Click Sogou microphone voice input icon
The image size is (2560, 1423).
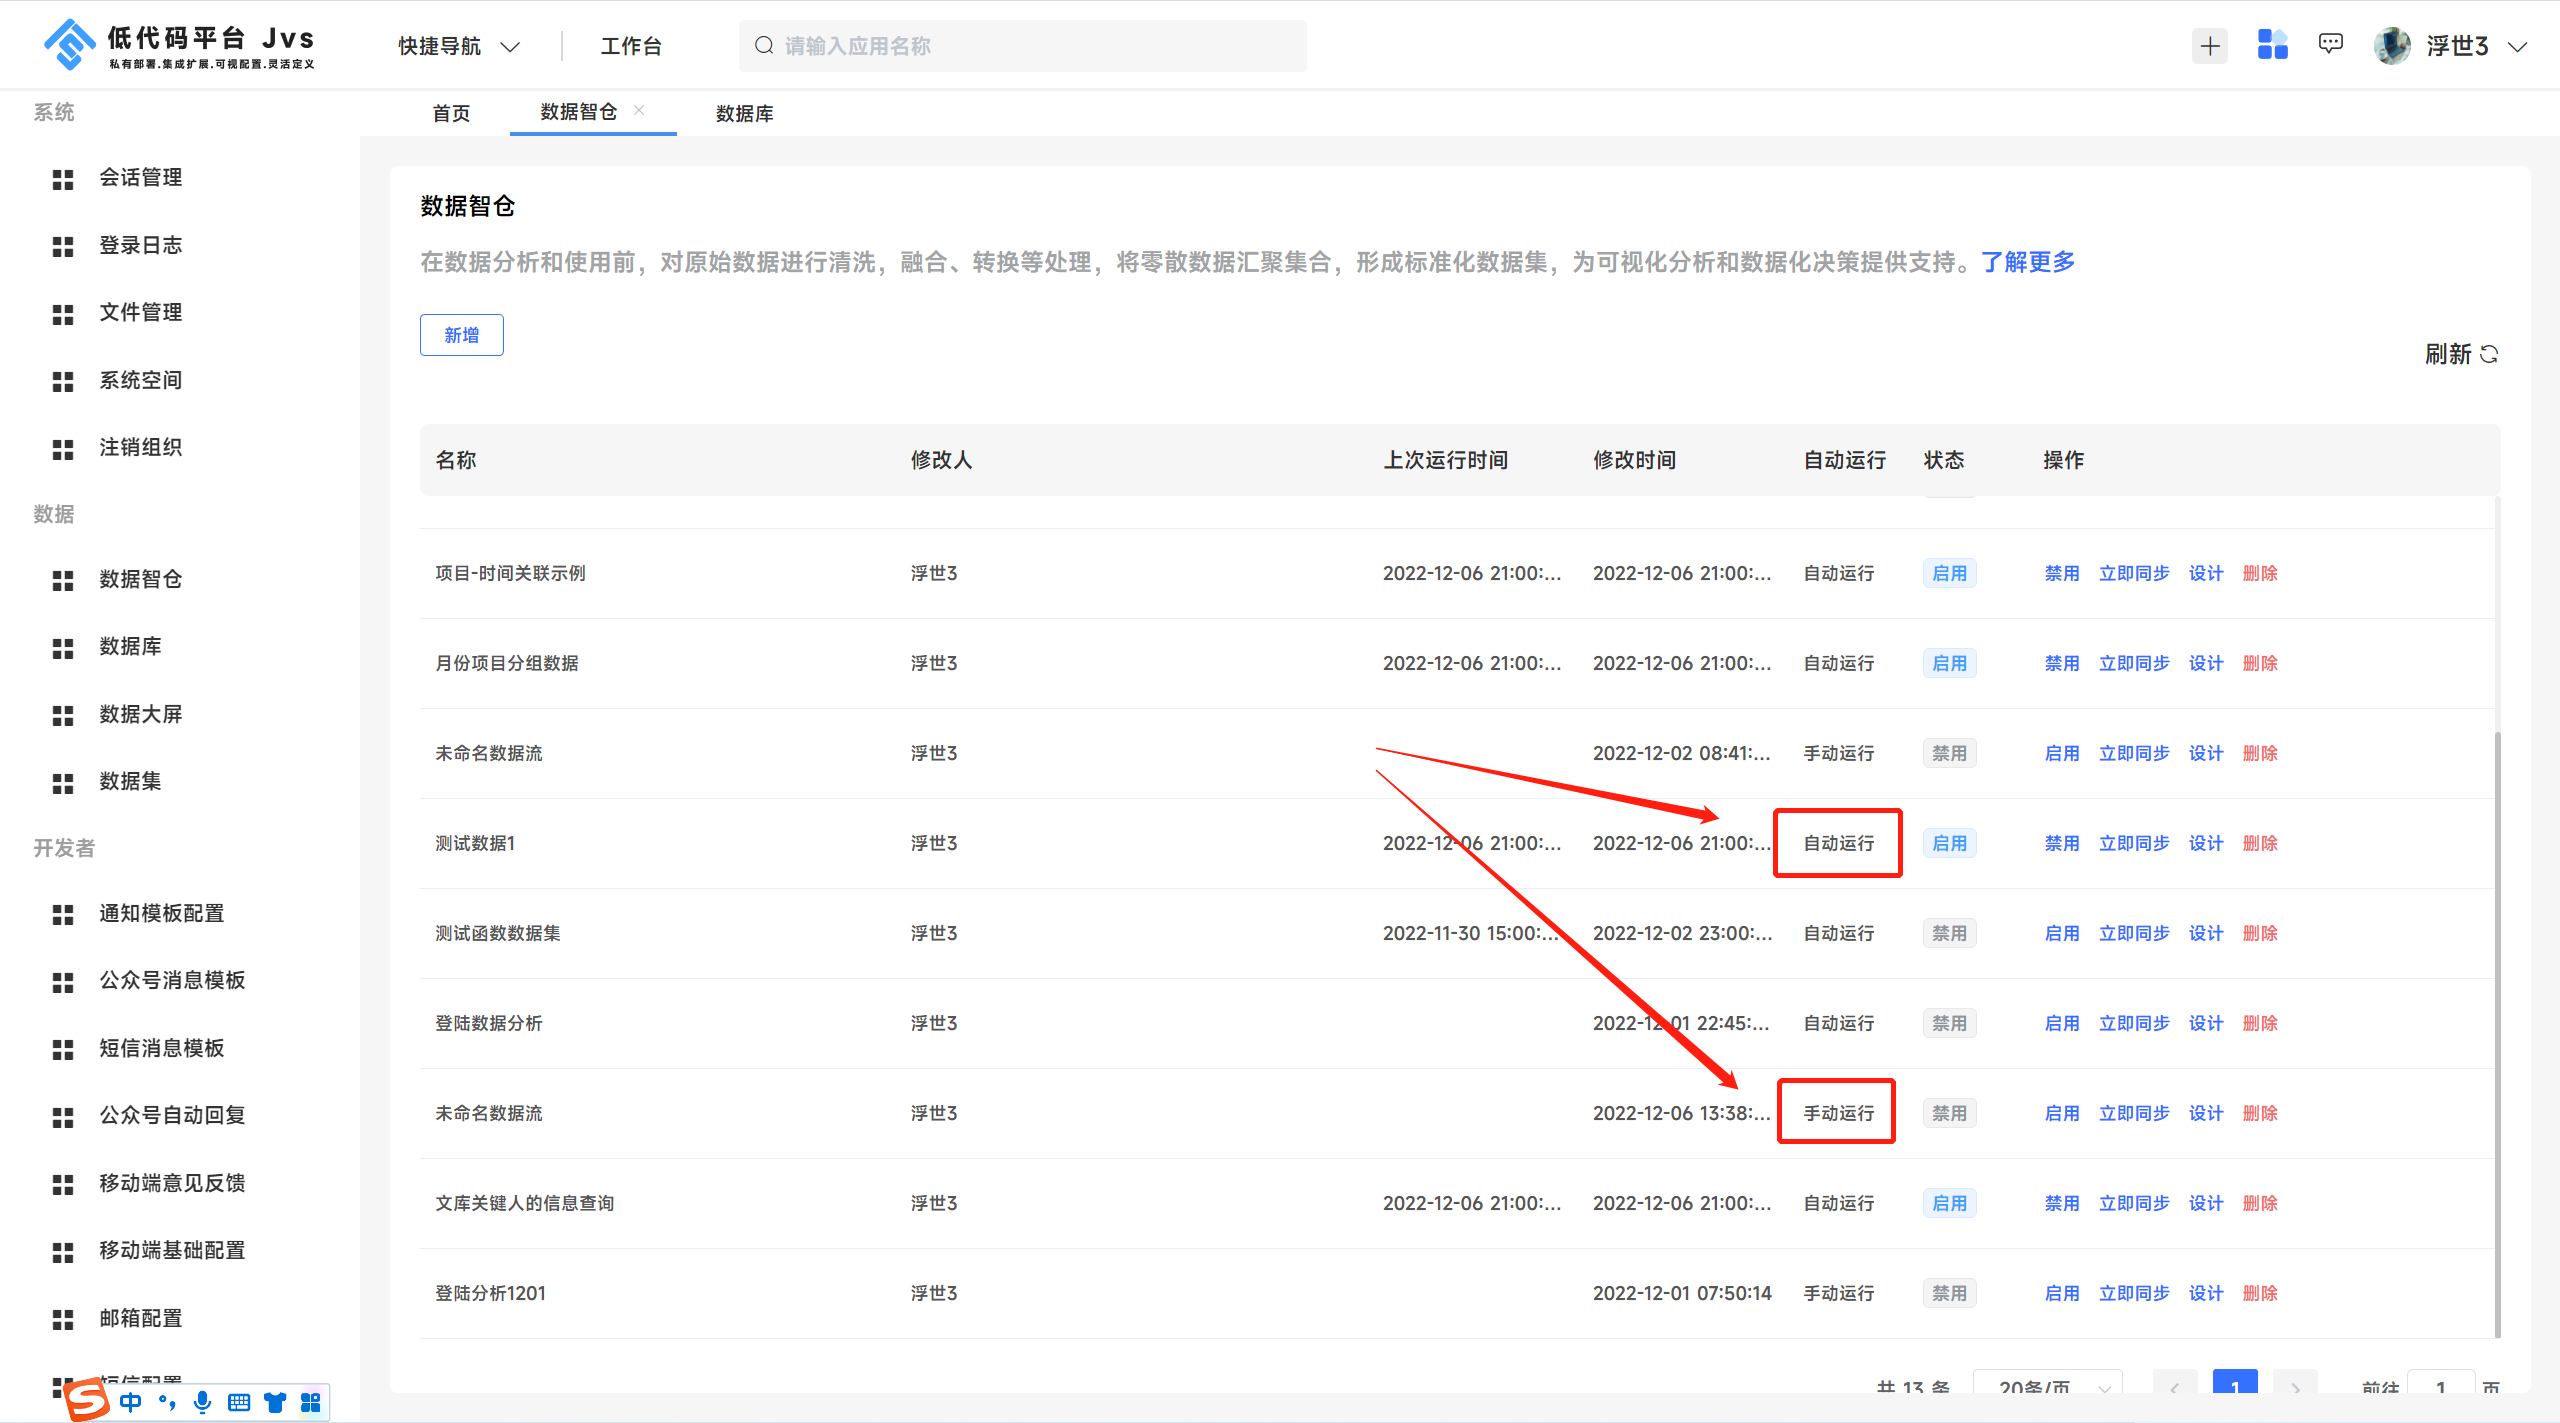pyautogui.click(x=202, y=1402)
